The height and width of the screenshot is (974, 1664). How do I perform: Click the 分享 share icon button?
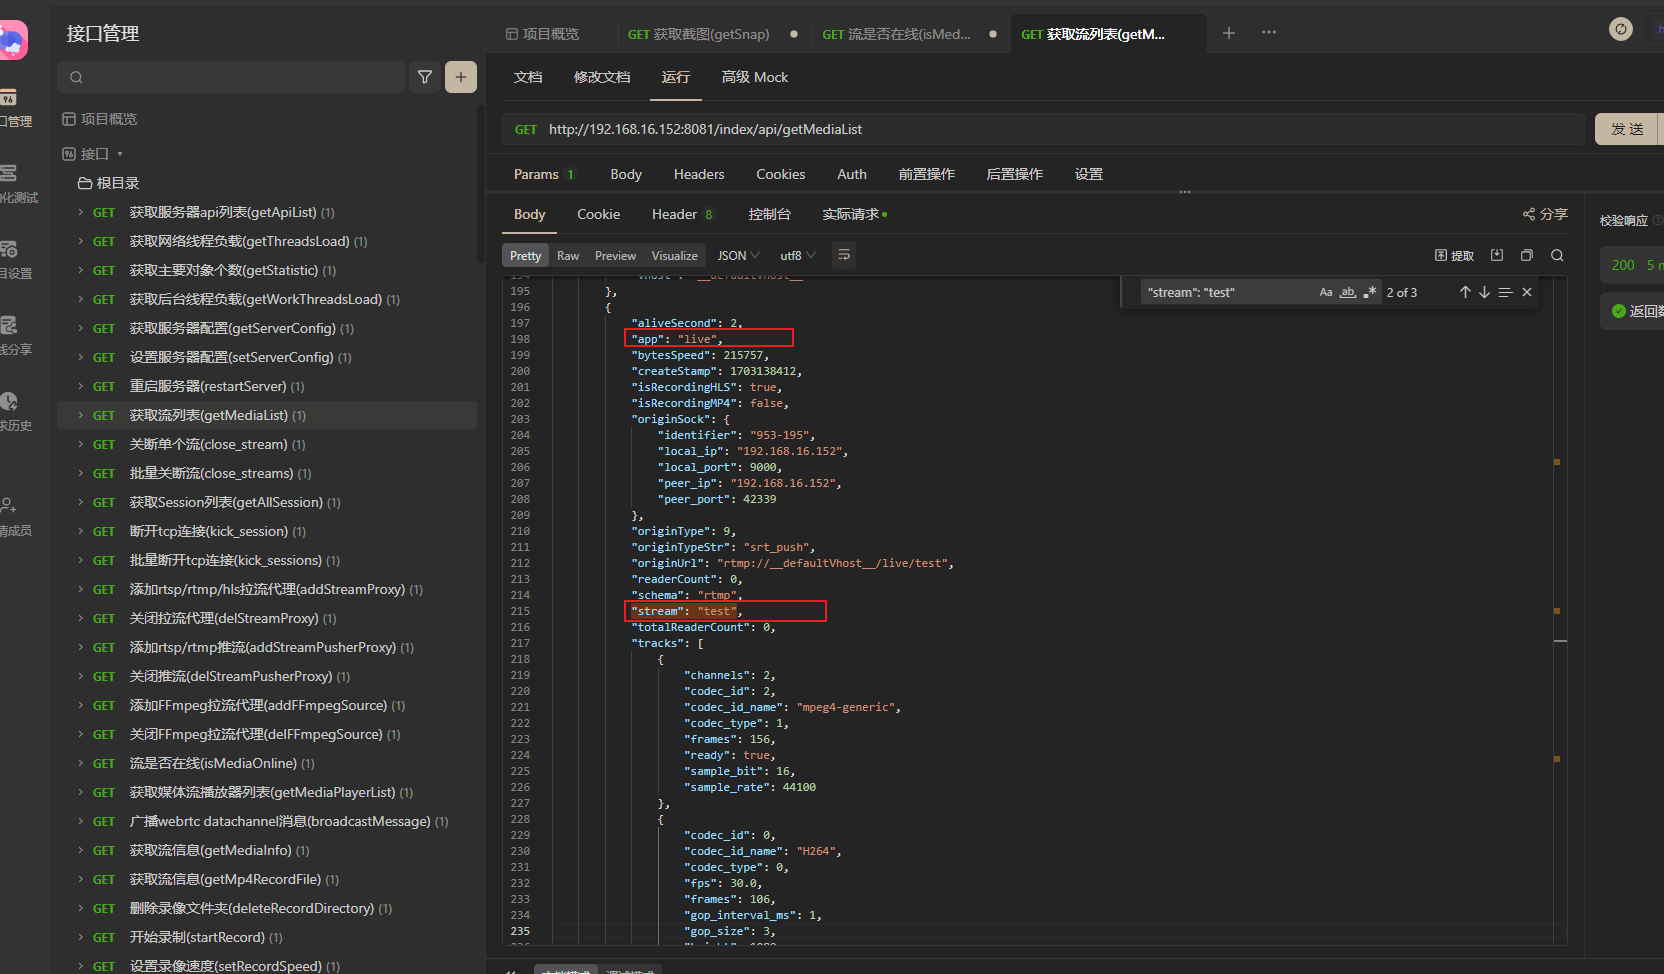pos(1545,214)
